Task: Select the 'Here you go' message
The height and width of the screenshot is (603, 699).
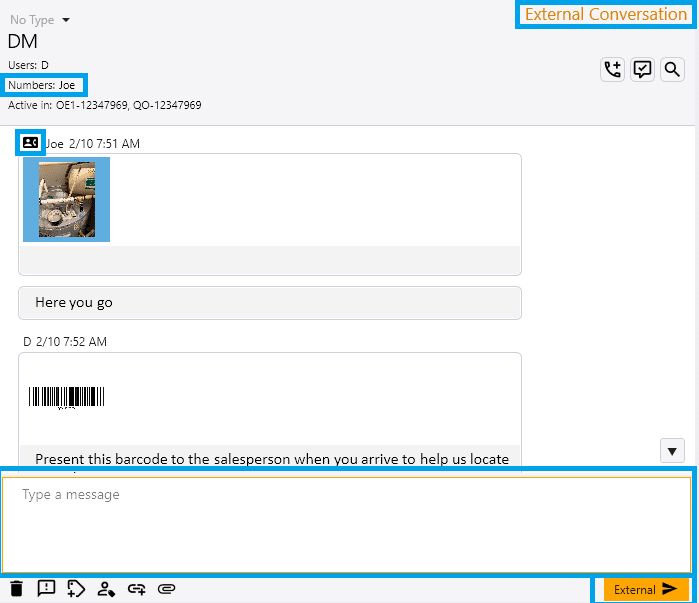Action: [269, 302]
